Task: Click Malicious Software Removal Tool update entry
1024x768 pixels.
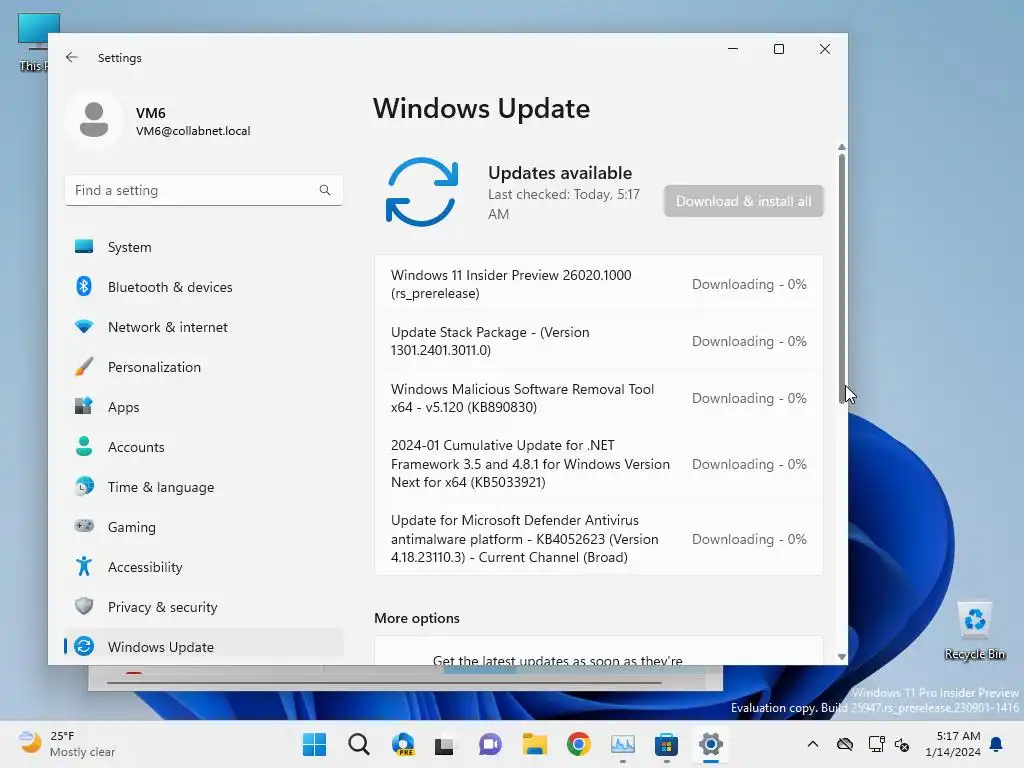Action: click(x=598, y=398)
